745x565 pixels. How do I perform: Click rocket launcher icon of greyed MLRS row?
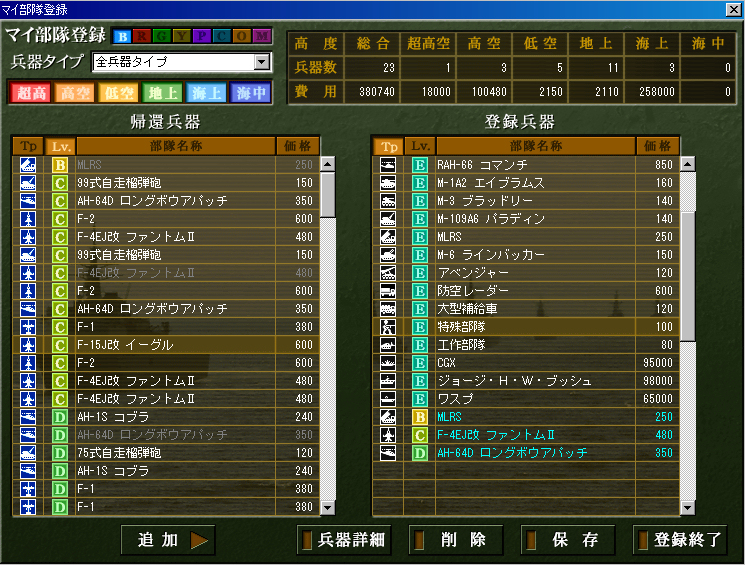28,165
